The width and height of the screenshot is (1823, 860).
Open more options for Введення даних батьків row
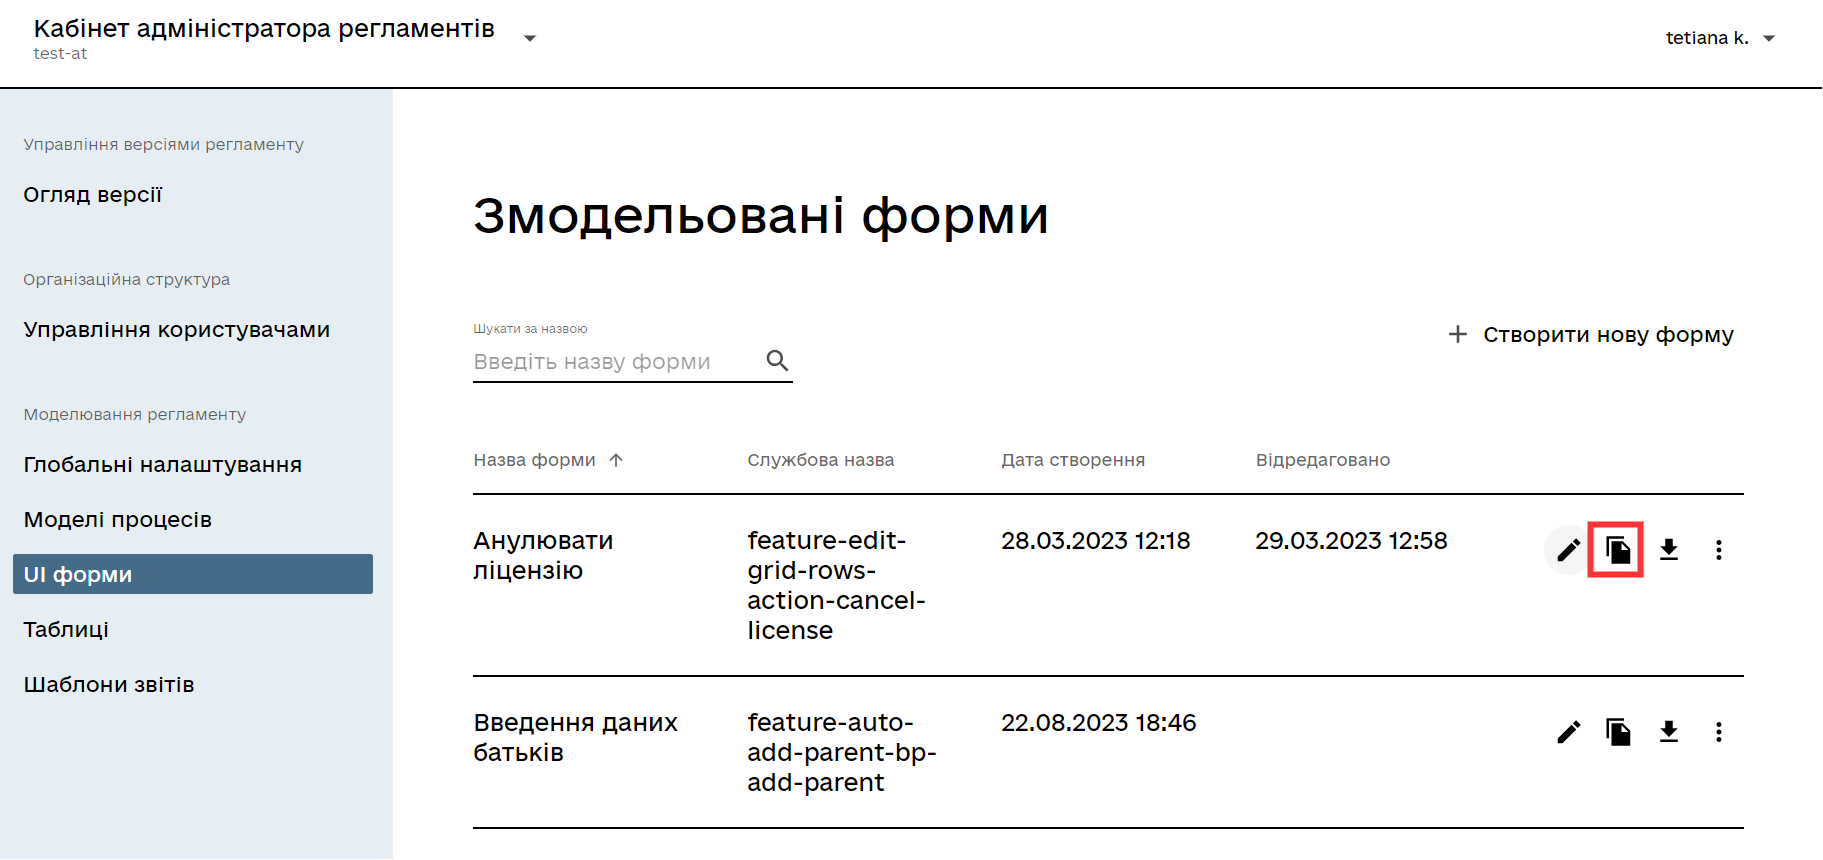point(1718,732)
